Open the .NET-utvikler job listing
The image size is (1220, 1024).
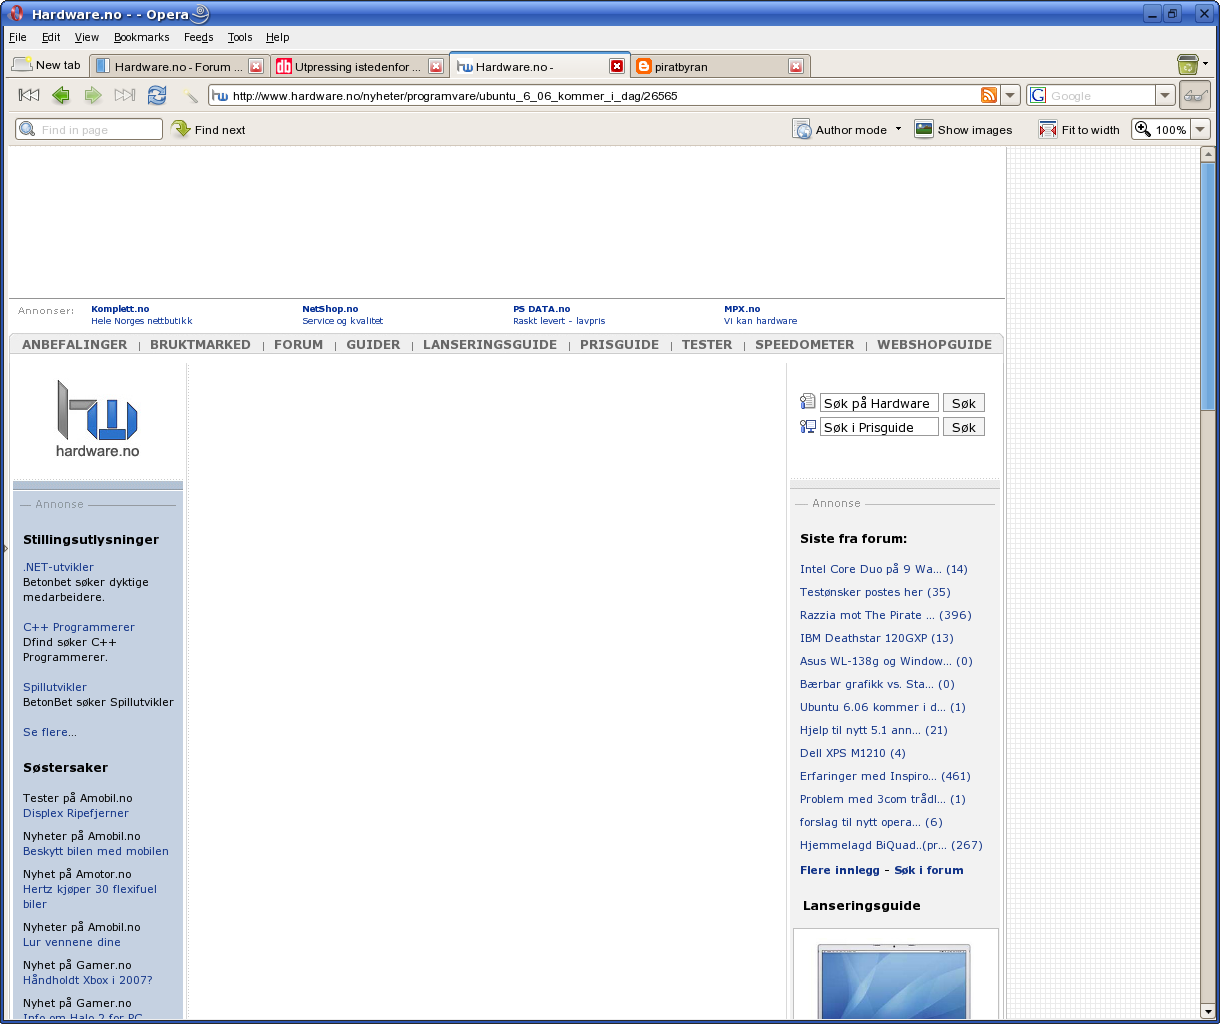coord(58,567)
